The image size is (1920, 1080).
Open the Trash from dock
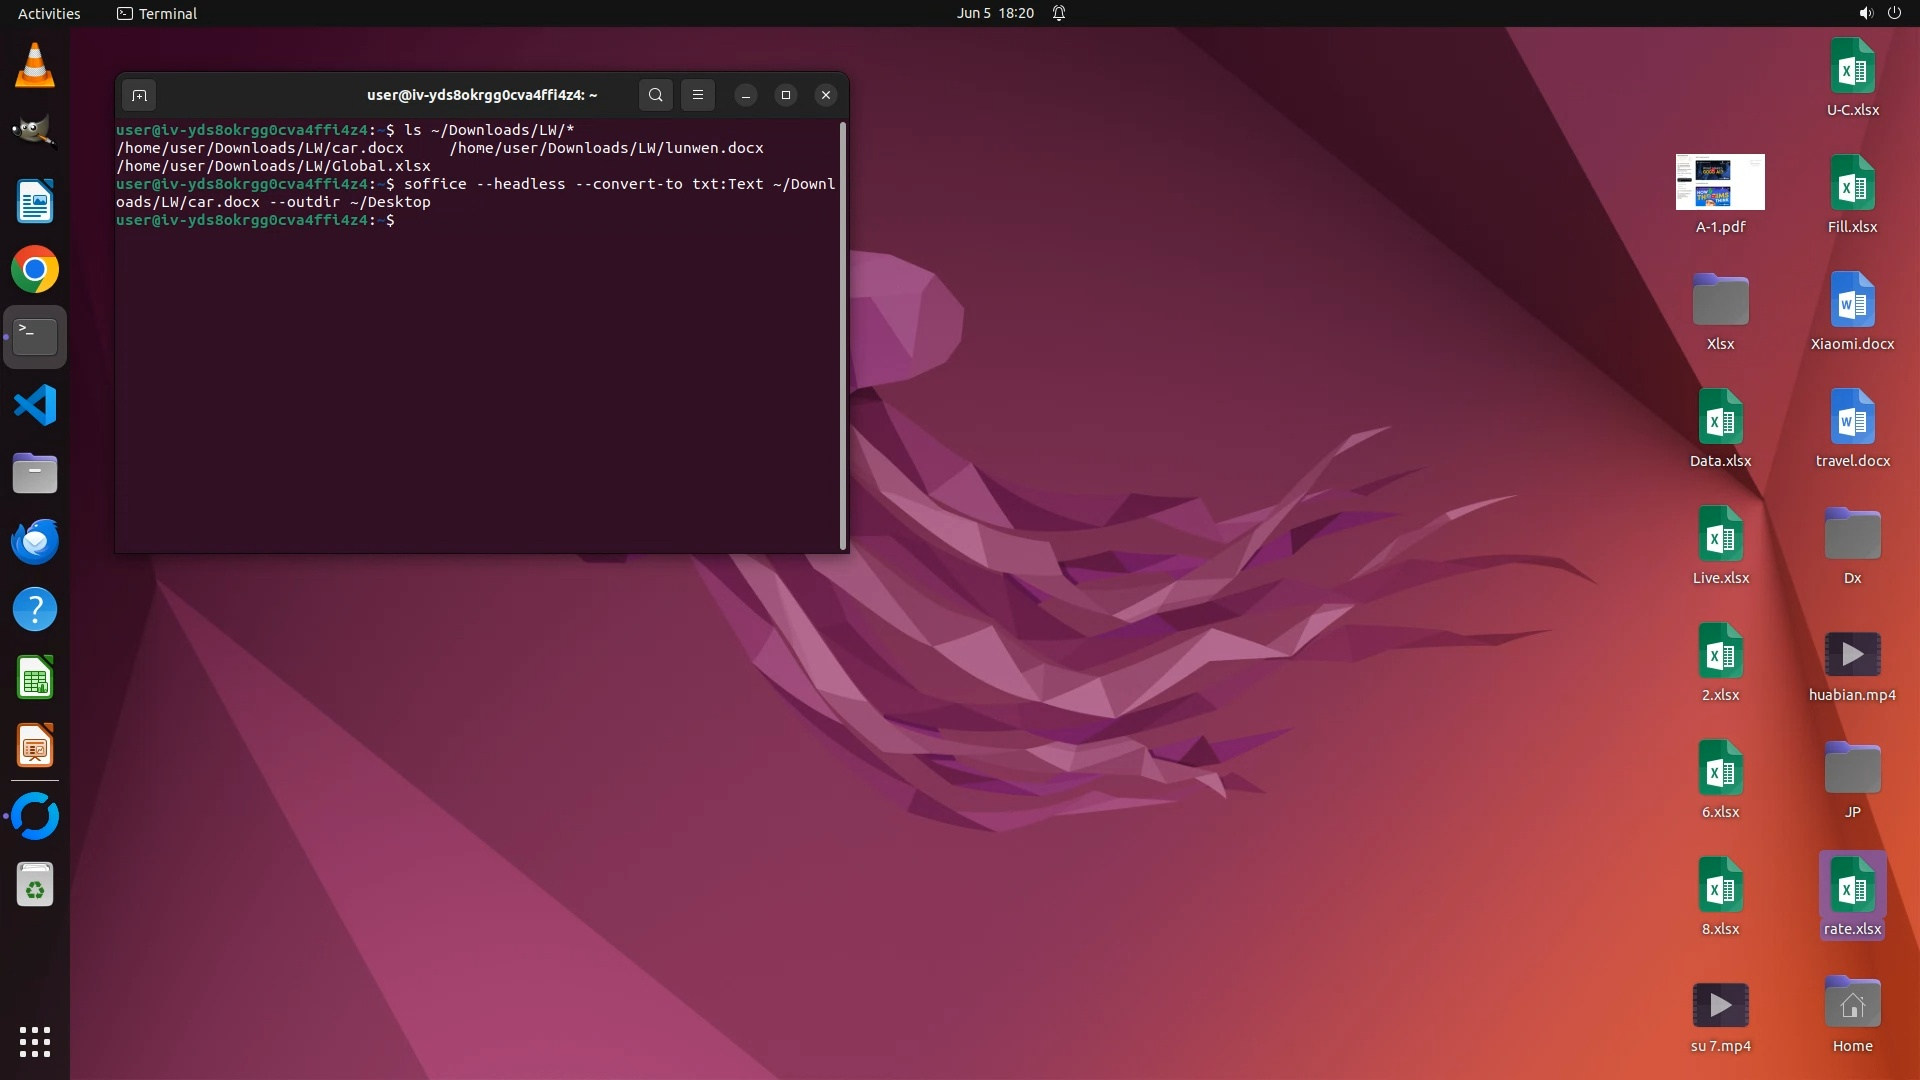pos(35,886)
